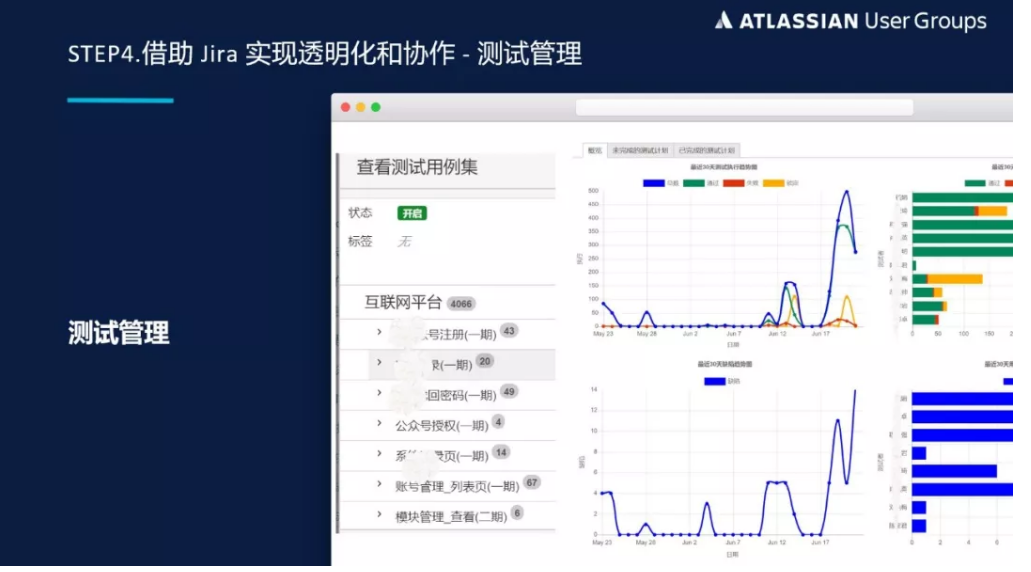Expand the 回密码(一期) tree row

(x=379, y=393)
